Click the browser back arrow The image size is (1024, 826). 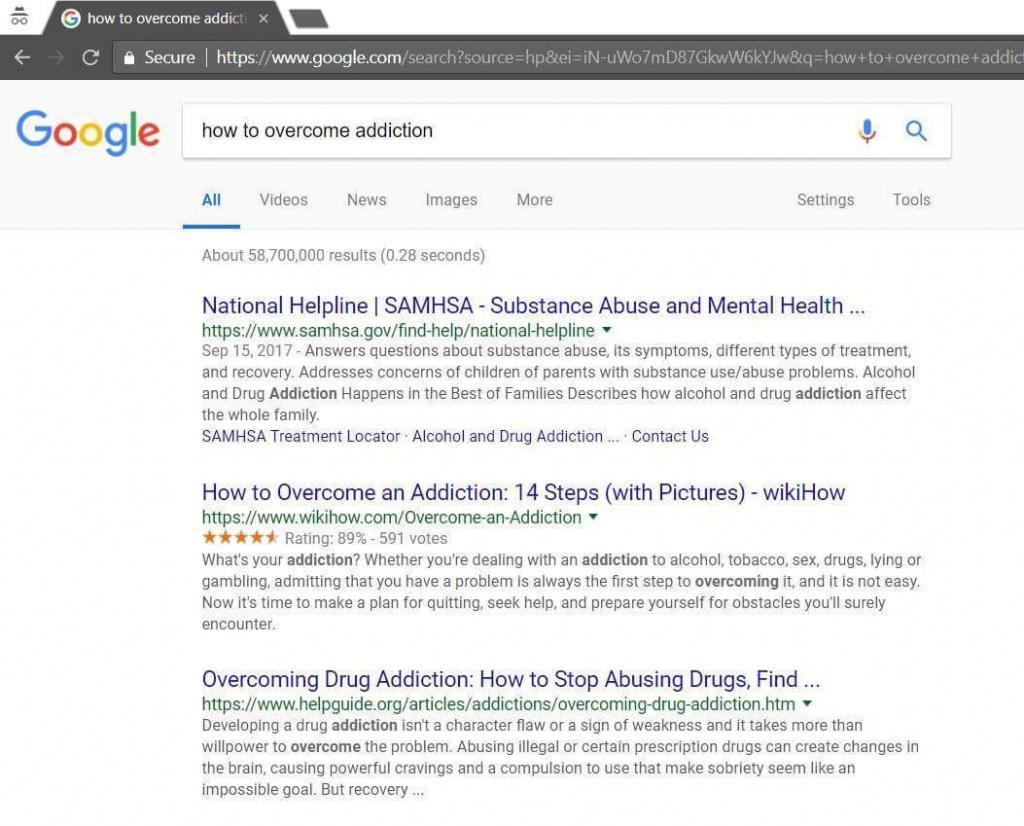coord(22,57)
